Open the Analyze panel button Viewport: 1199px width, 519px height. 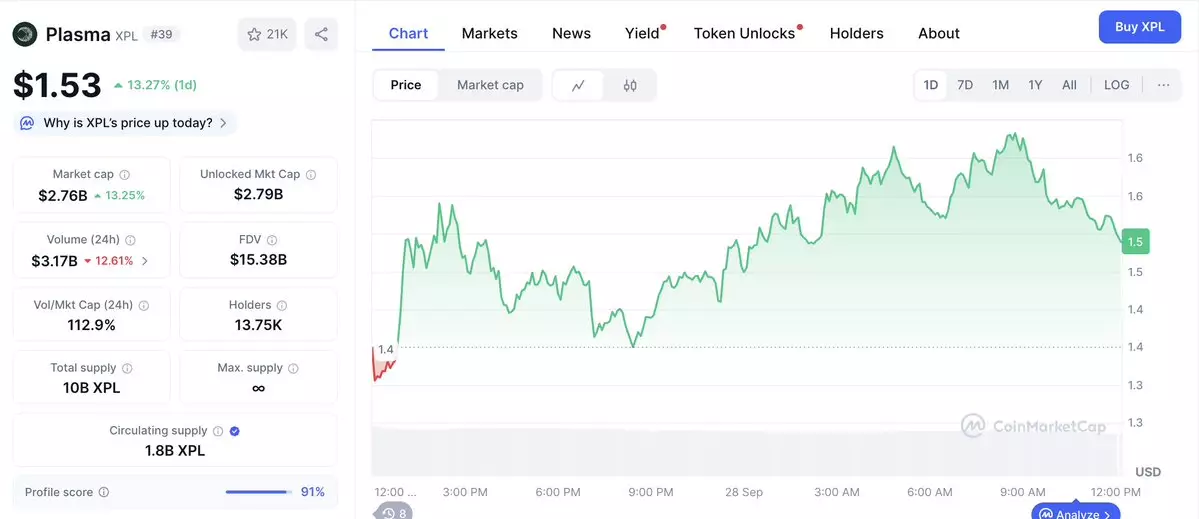point(1075,514)
